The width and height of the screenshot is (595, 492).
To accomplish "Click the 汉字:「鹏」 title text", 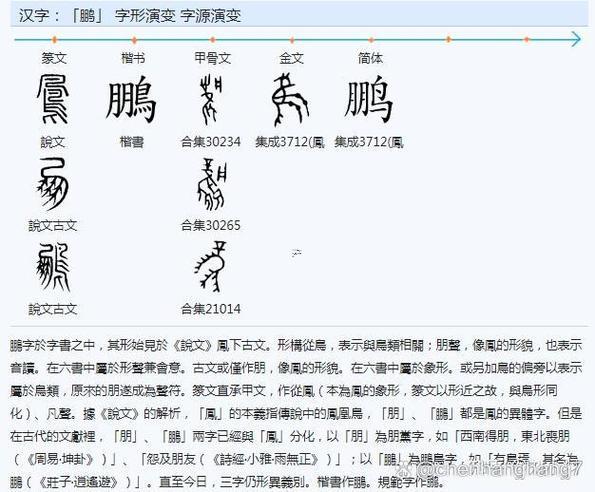I will pyautogui.click(x=61, y=16).
